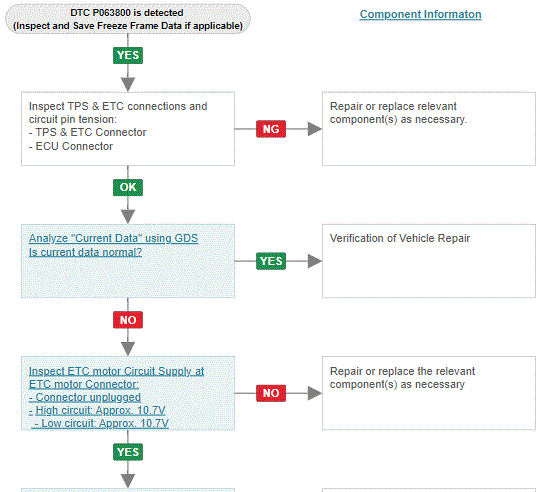Select the "Low circuit: Approx. 10.7V" link
Screen dimensions: 542x492
tap(100, 424)
